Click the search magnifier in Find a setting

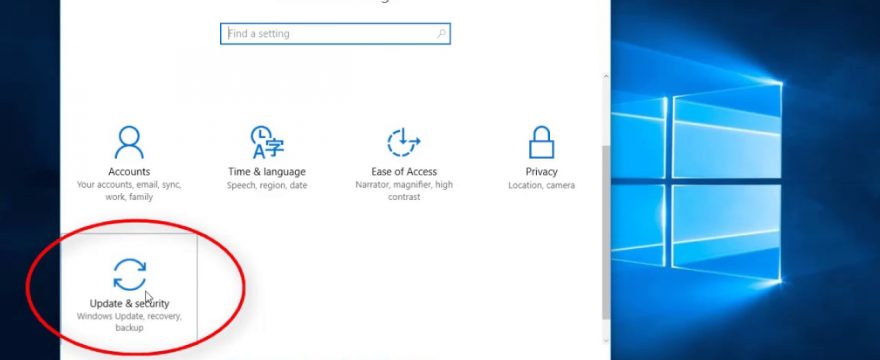[x=441, y=34]
